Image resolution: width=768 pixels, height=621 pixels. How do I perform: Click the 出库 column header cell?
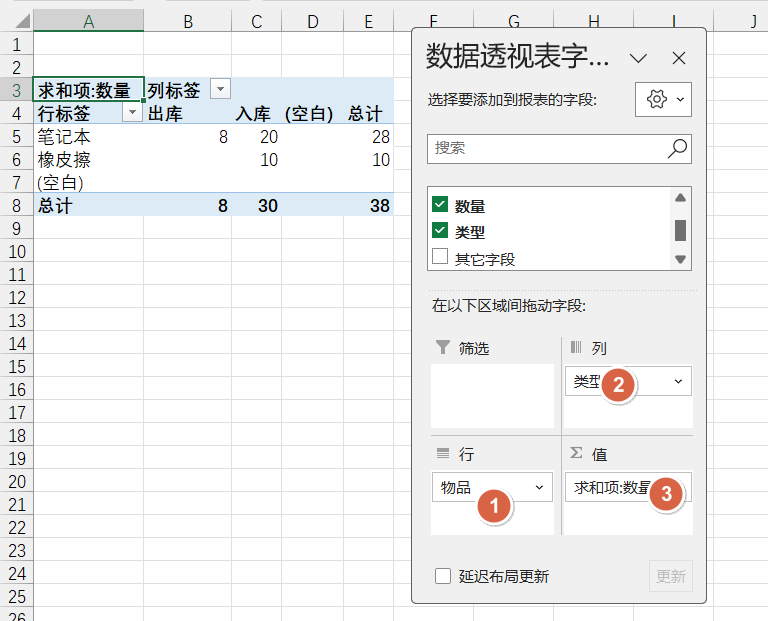coord(188,113)
